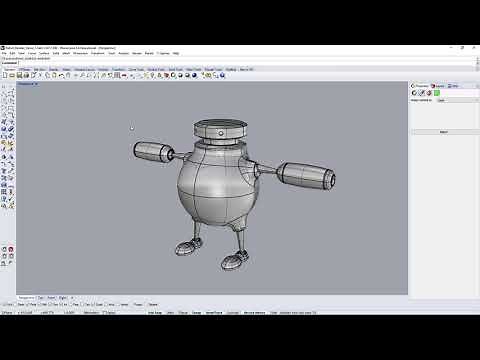
Task: Toggle Osnap in status bar
Action: 197,313
